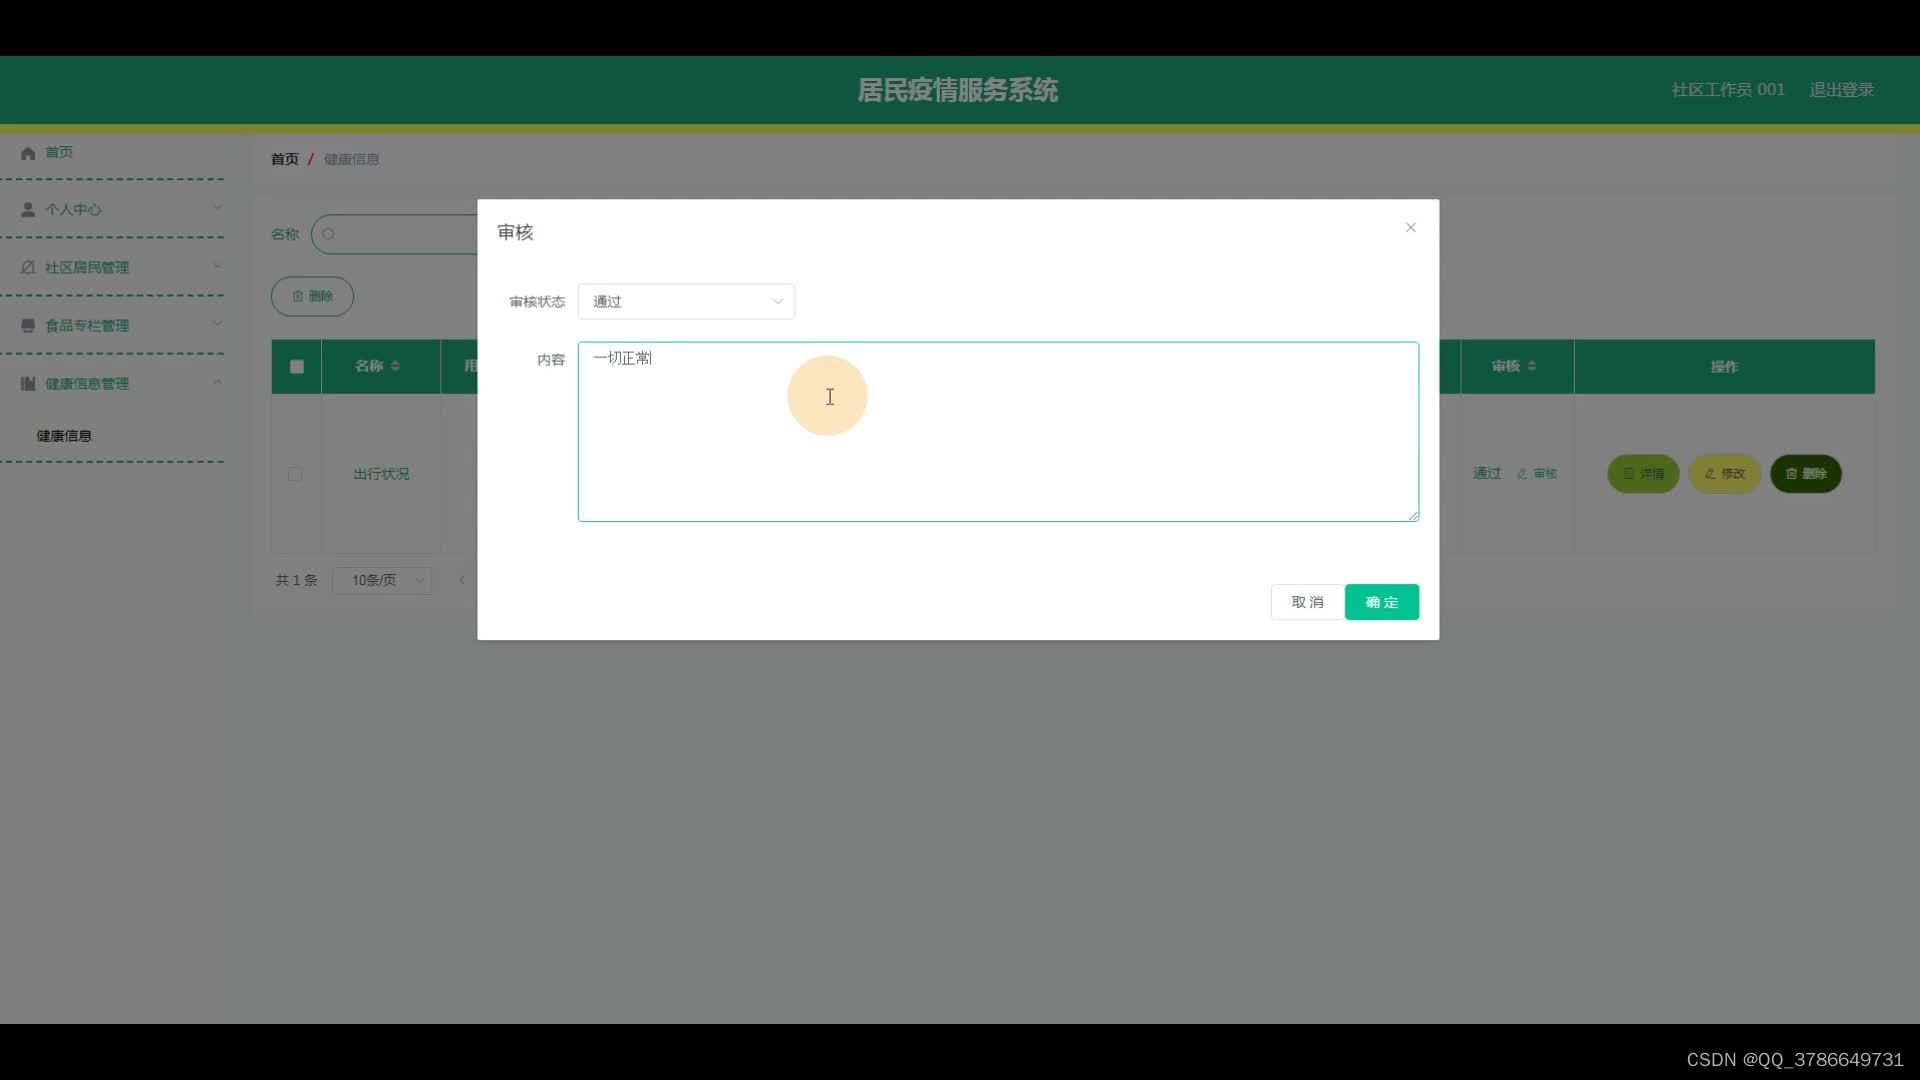Viewport: 1920px width, 1080px height.
Task: Click the icon beside 社区居民管理
Action: (28, 268)
